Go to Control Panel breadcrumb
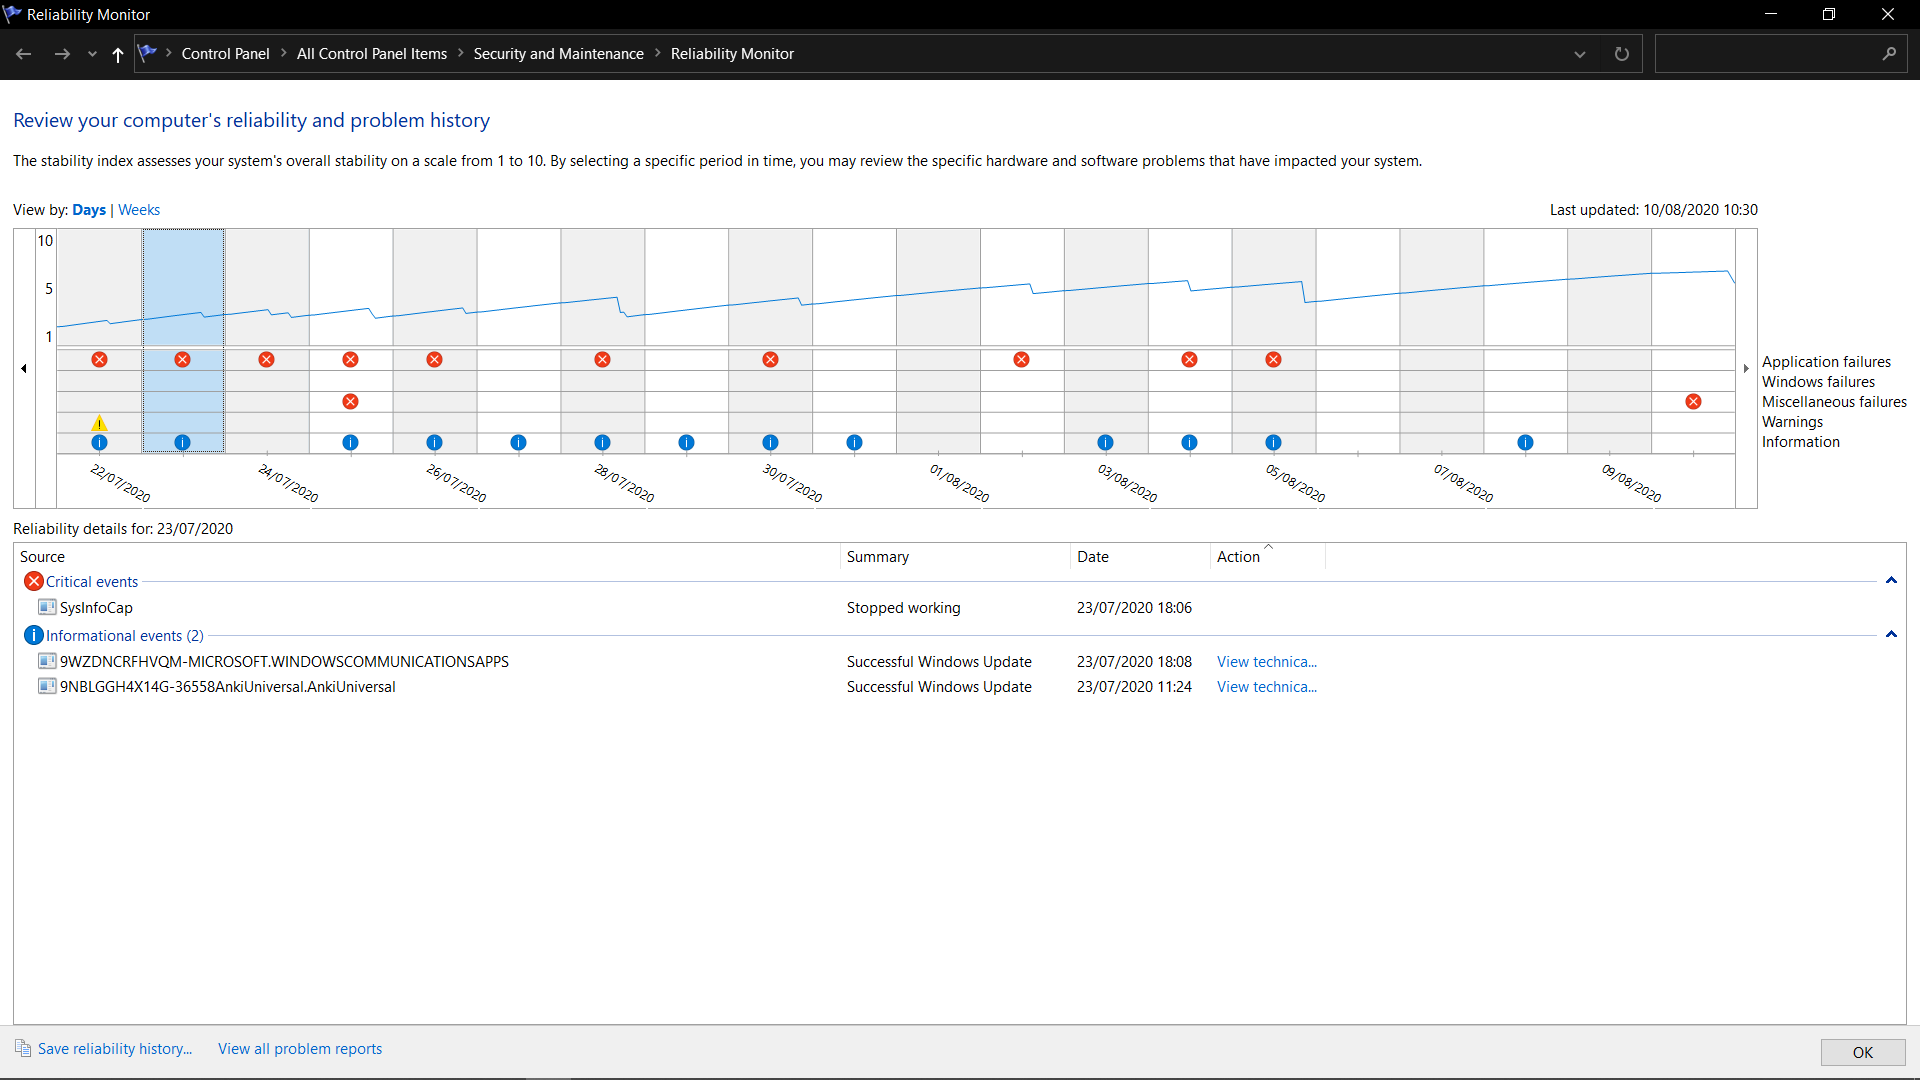Image resolution: width=1920 pixels, height=1080 pixels. click(225, 54)
